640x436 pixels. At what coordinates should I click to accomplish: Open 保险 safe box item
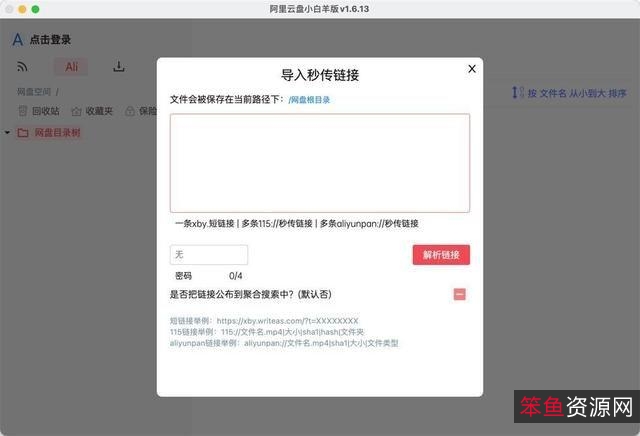(x=141, y=111)
